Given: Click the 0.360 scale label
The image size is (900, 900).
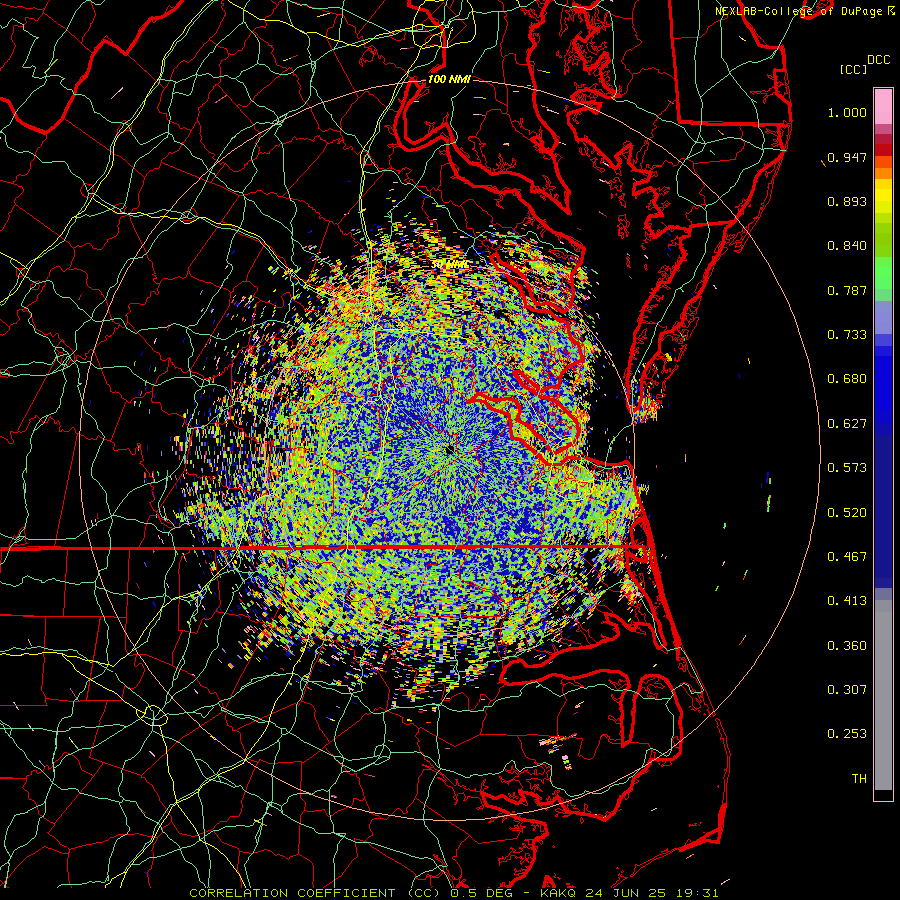Looking at the screenshot, I should click(847, 646).
